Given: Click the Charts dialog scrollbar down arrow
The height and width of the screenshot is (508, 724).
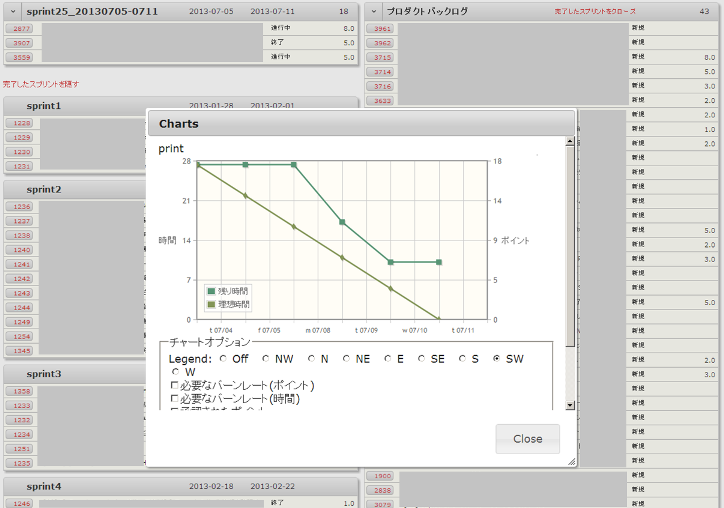Looking at the screenshot, I should coord(570,405).
